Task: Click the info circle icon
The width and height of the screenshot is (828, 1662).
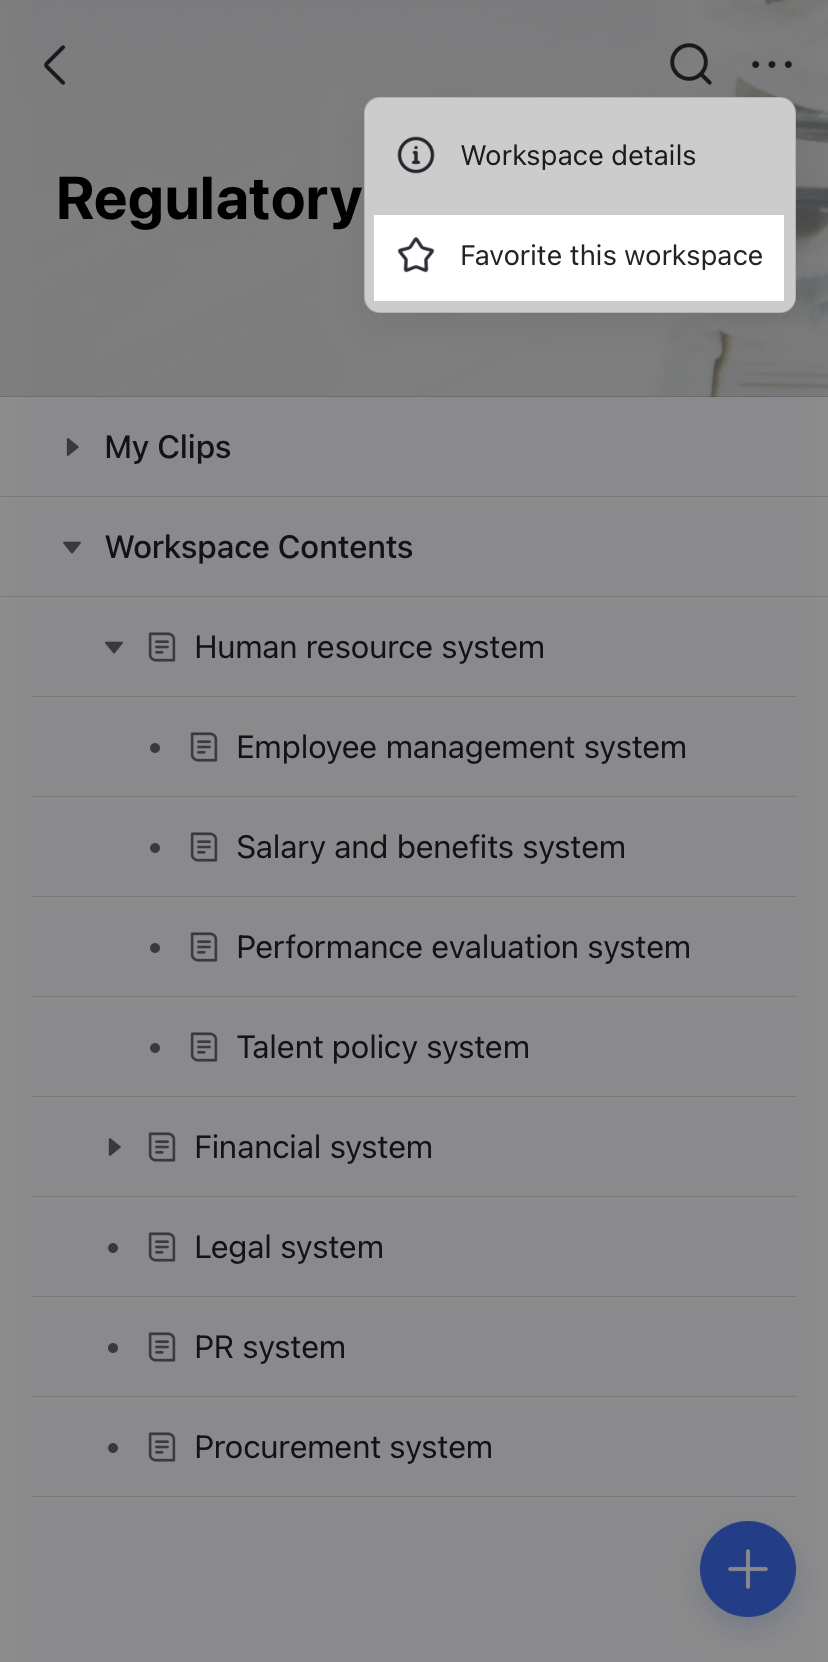Action: coord(416,156)
